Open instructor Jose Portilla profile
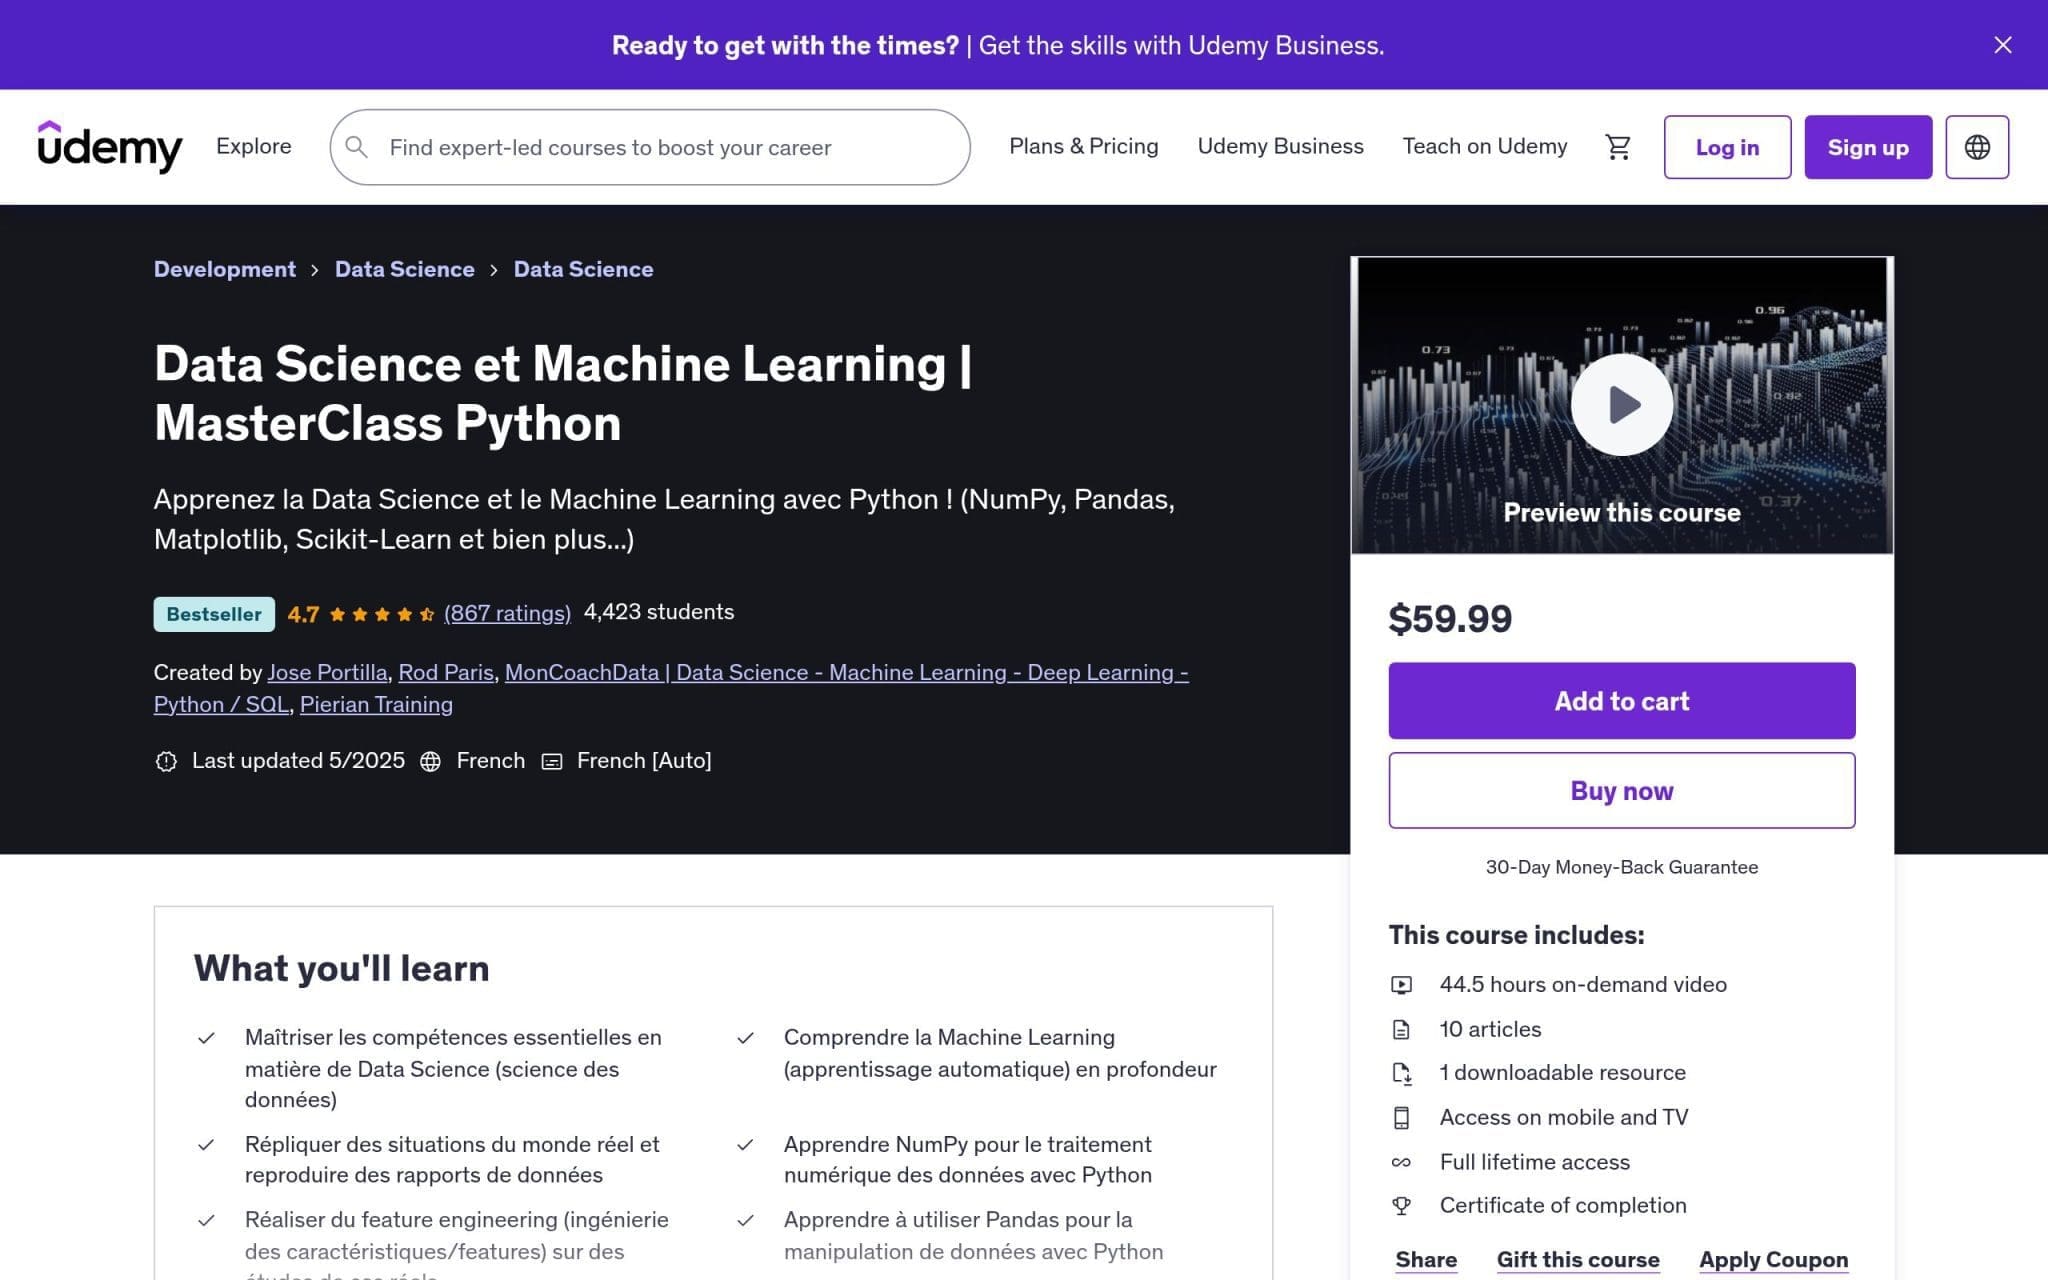2048x1280 pixels. 327,672
